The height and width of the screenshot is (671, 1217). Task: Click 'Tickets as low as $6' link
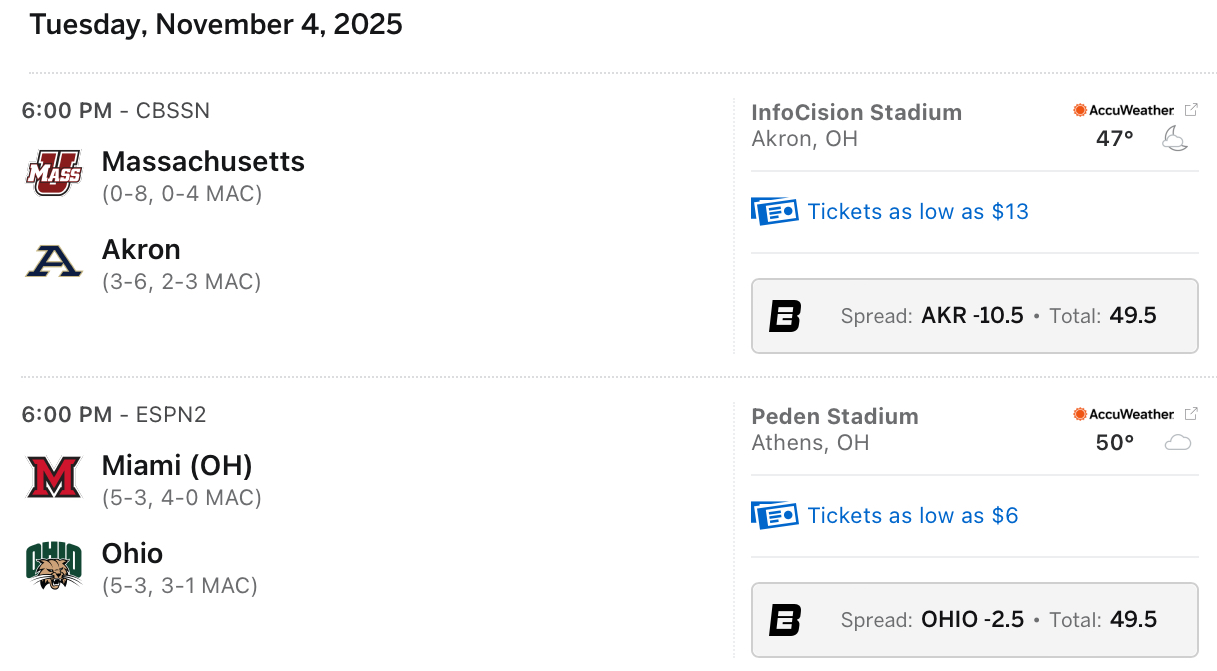[x=912, y=515]
